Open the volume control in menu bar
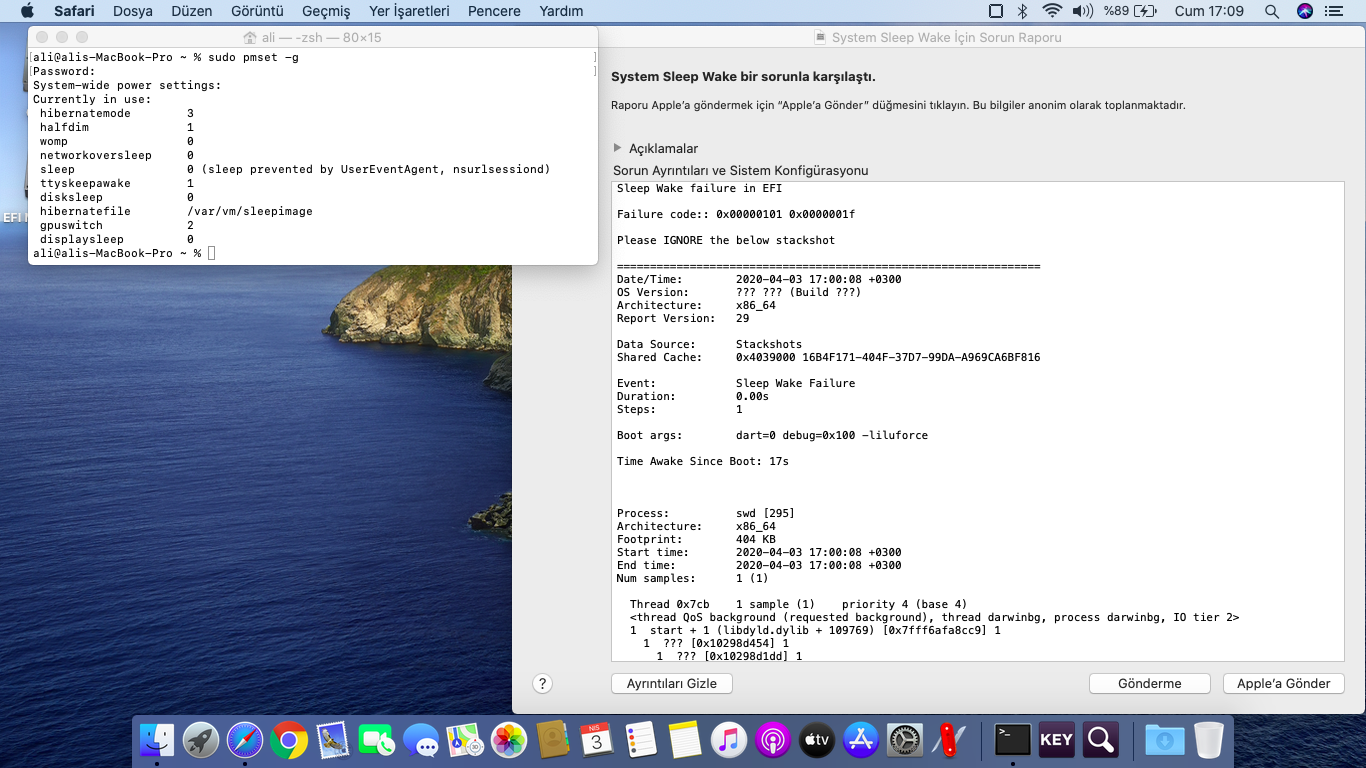This screenshot has width=1366, height=768. (1082, 11)
